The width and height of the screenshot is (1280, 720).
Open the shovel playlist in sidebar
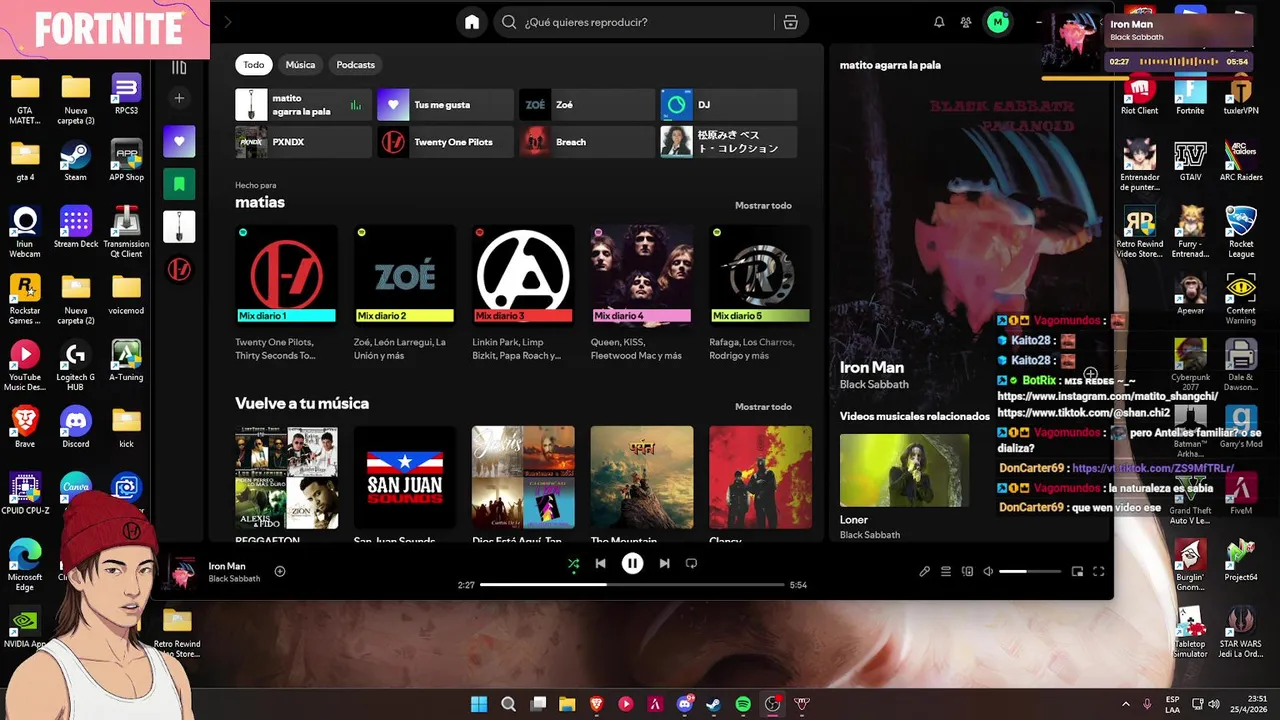point(179,227)
